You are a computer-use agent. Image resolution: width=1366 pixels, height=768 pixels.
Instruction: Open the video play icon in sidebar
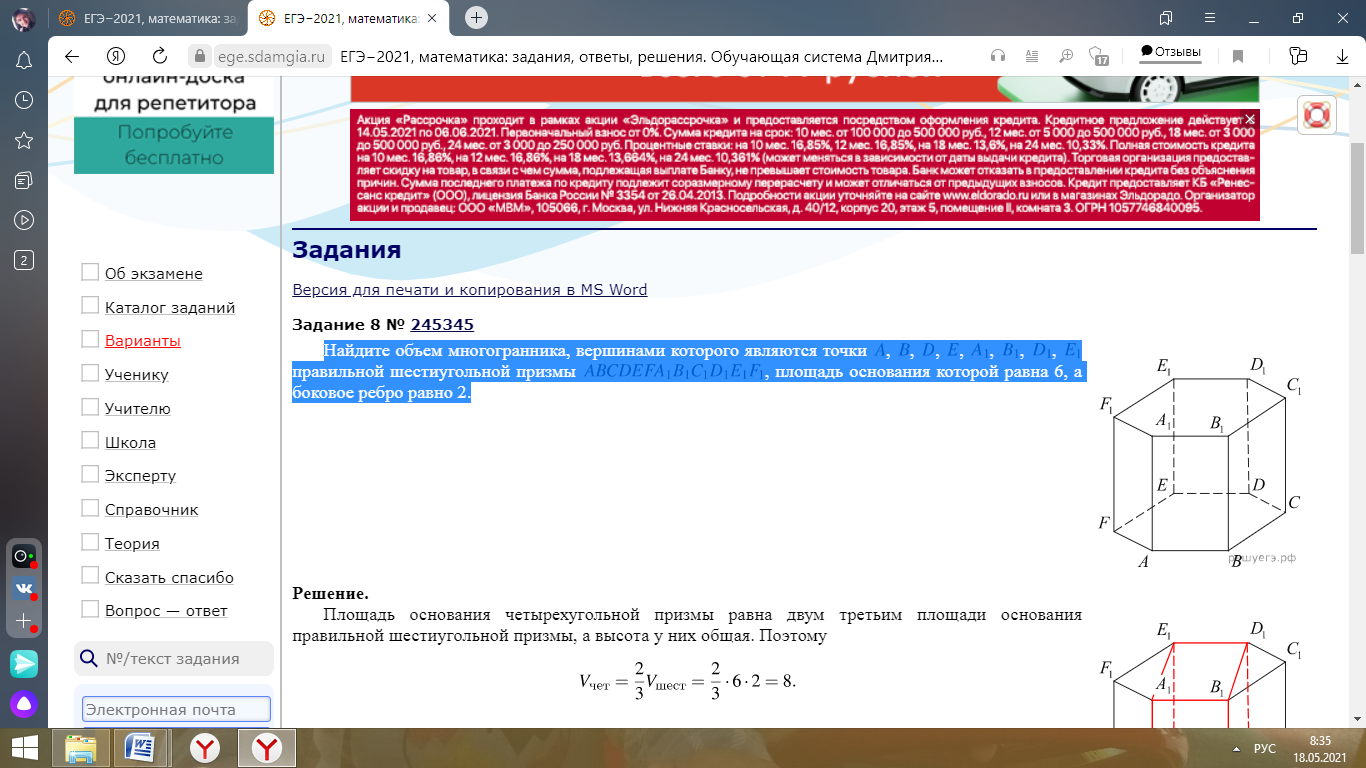[x=25, y=219]
